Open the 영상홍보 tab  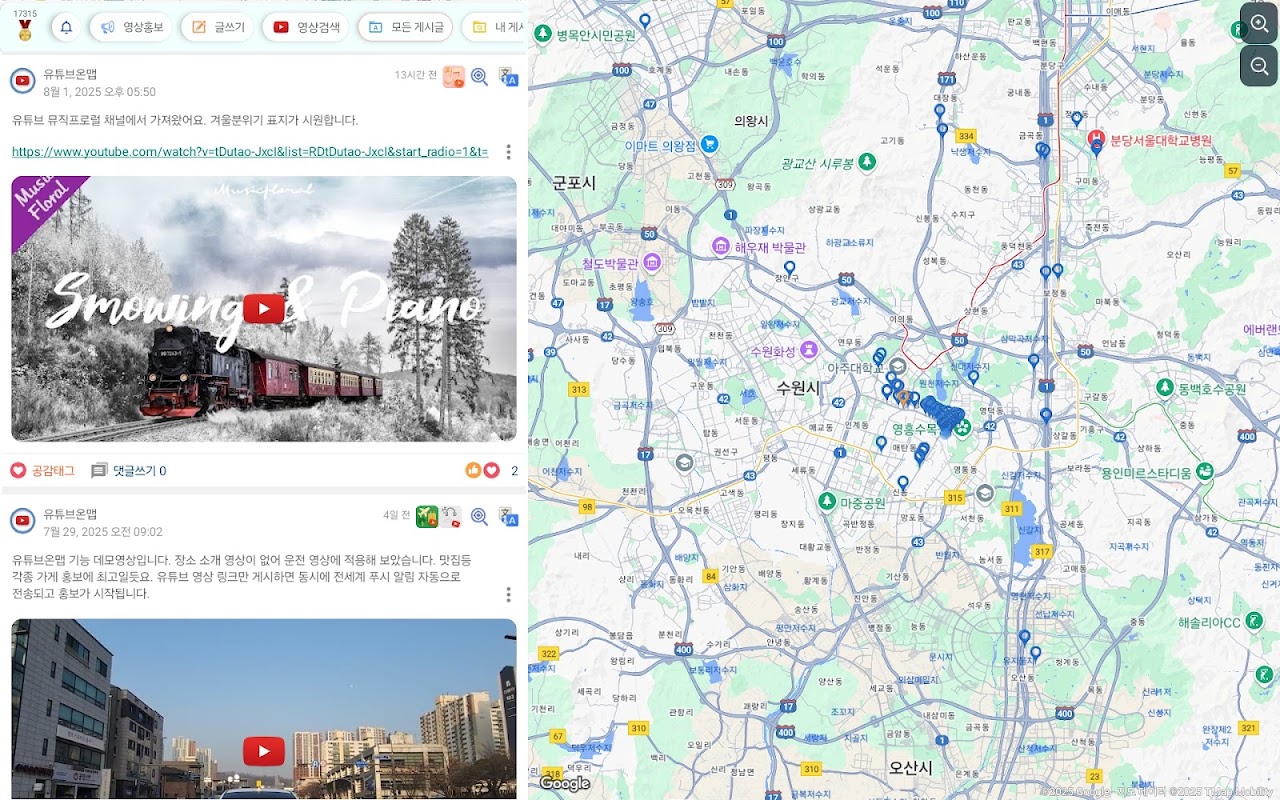pos(131,27)
